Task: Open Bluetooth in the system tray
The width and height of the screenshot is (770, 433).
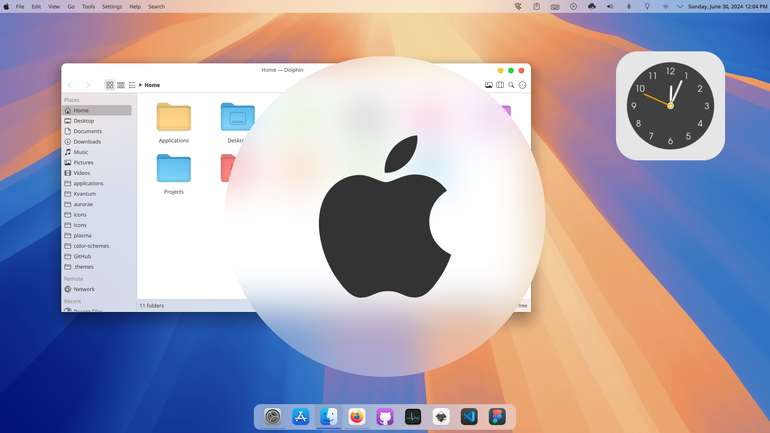Action: point(629,6)
